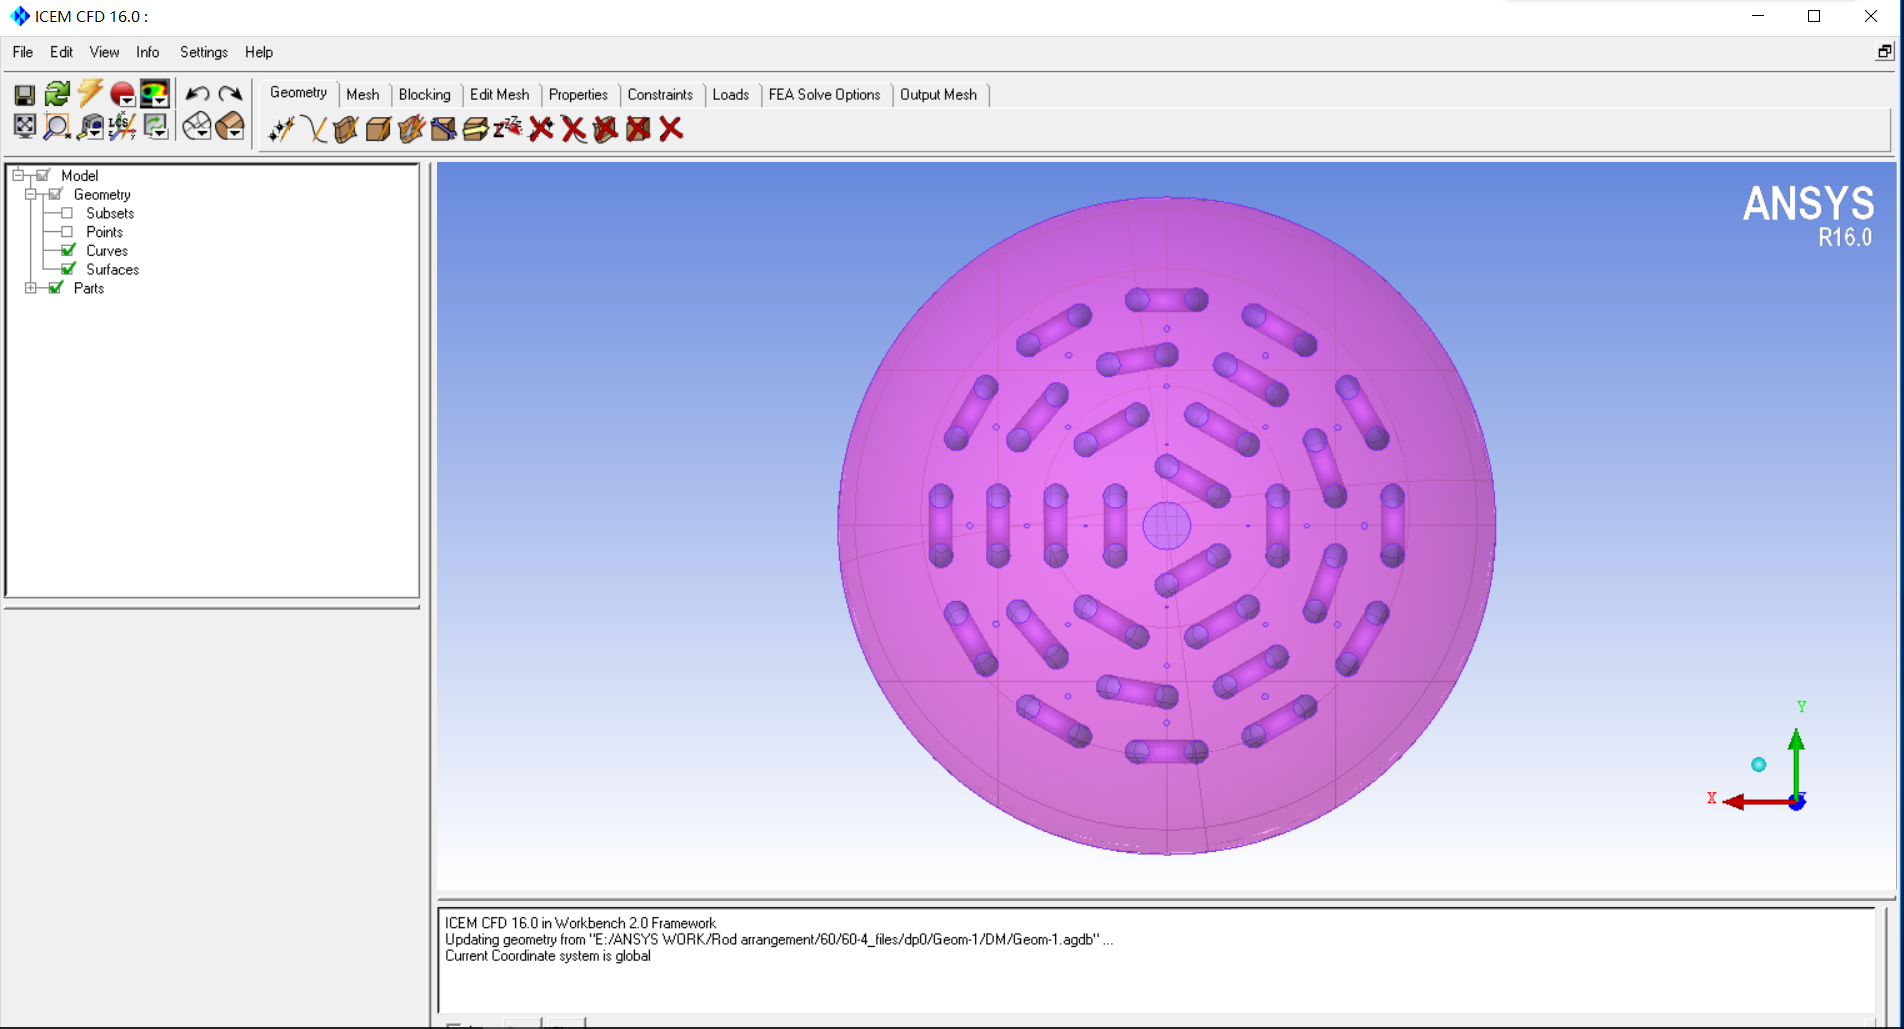The height and width of the screenshot is (1029, 1904).
Task: Collapse the Geometry tree node
Action: coord(31,195)
